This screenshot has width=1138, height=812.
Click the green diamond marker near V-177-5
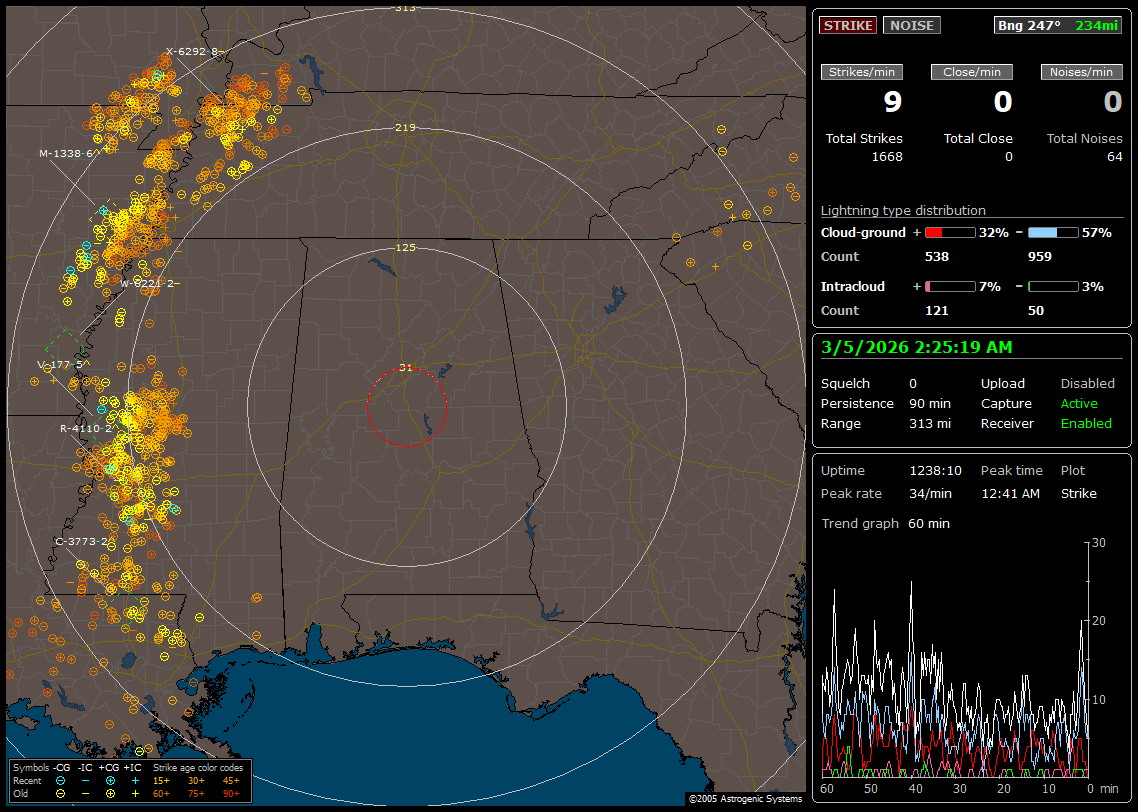tap(66, 348)
